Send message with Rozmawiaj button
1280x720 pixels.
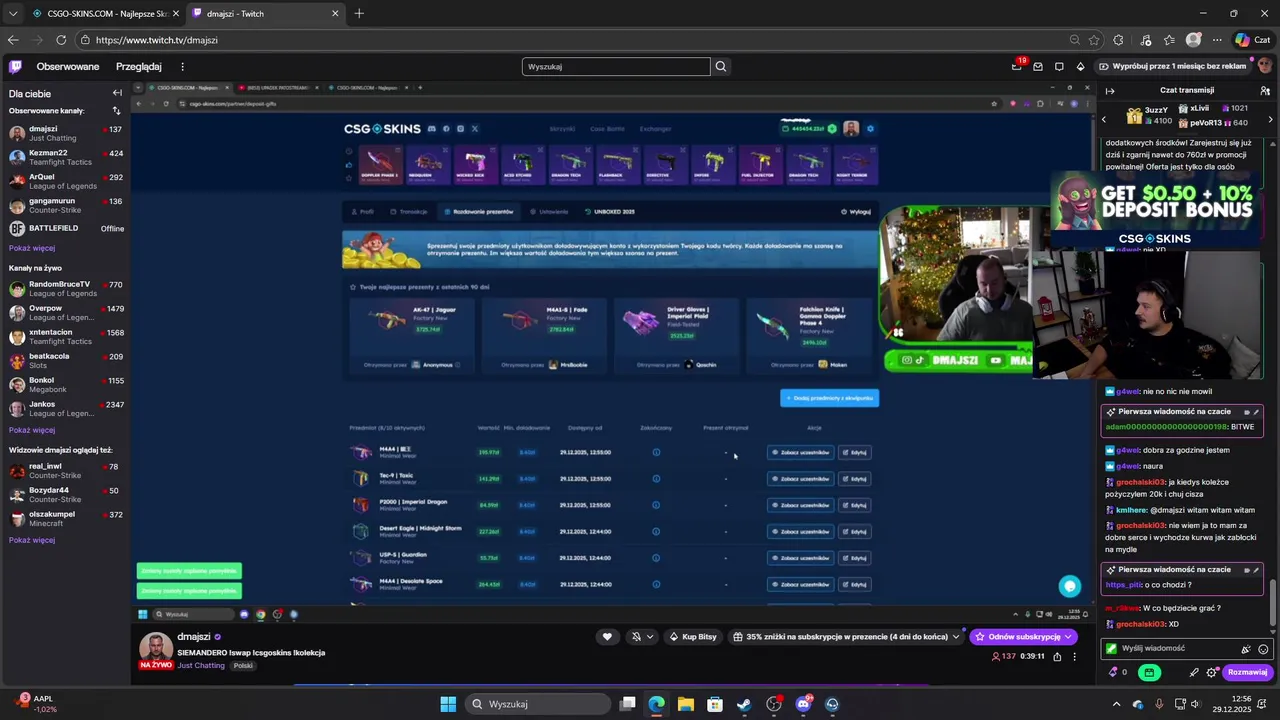[1247, 673]
